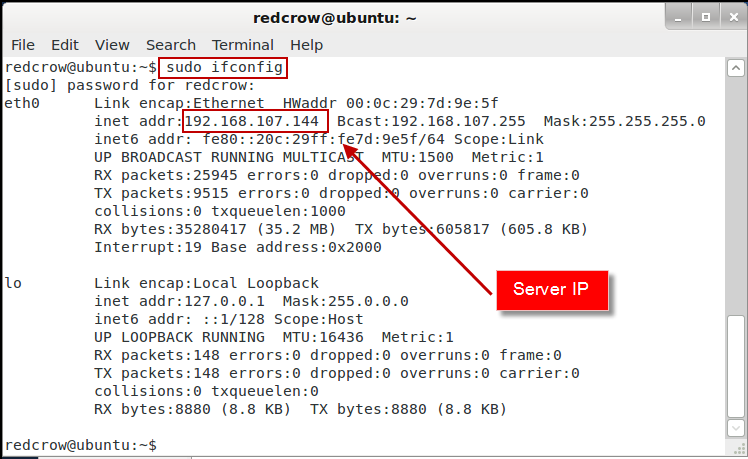This screenshot has width=748, height=459.
Task: Open the Terminal menu
Action: pos(243,45)
